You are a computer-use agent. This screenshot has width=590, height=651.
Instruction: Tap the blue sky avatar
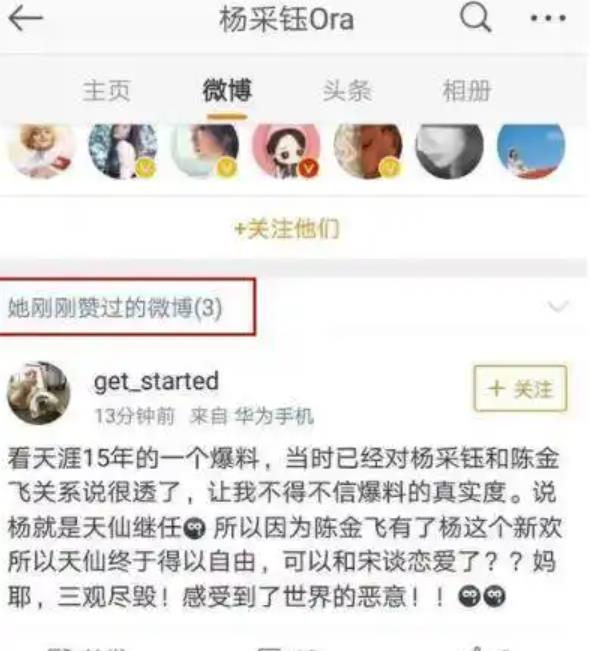coord(531,150)
